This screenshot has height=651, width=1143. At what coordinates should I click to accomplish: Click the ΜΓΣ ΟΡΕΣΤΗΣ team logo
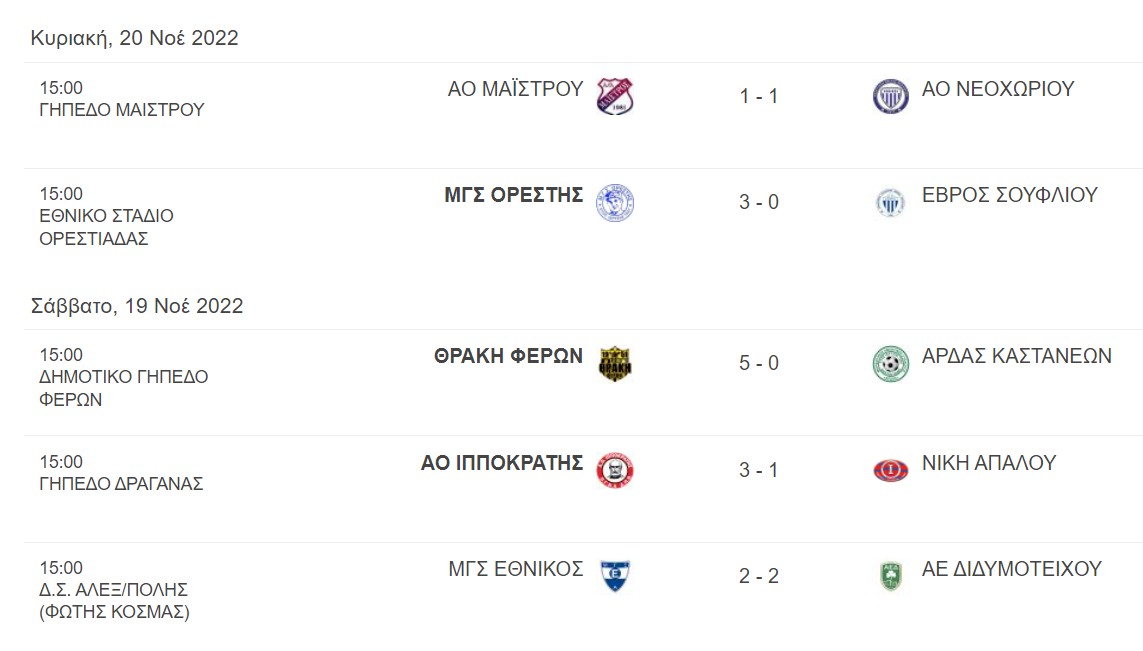615,203
